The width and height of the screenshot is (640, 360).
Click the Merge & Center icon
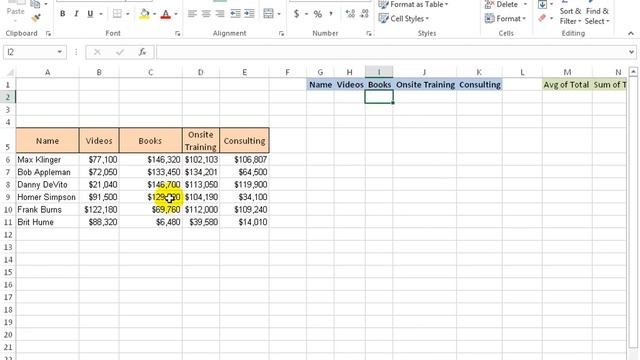(268, 14)
